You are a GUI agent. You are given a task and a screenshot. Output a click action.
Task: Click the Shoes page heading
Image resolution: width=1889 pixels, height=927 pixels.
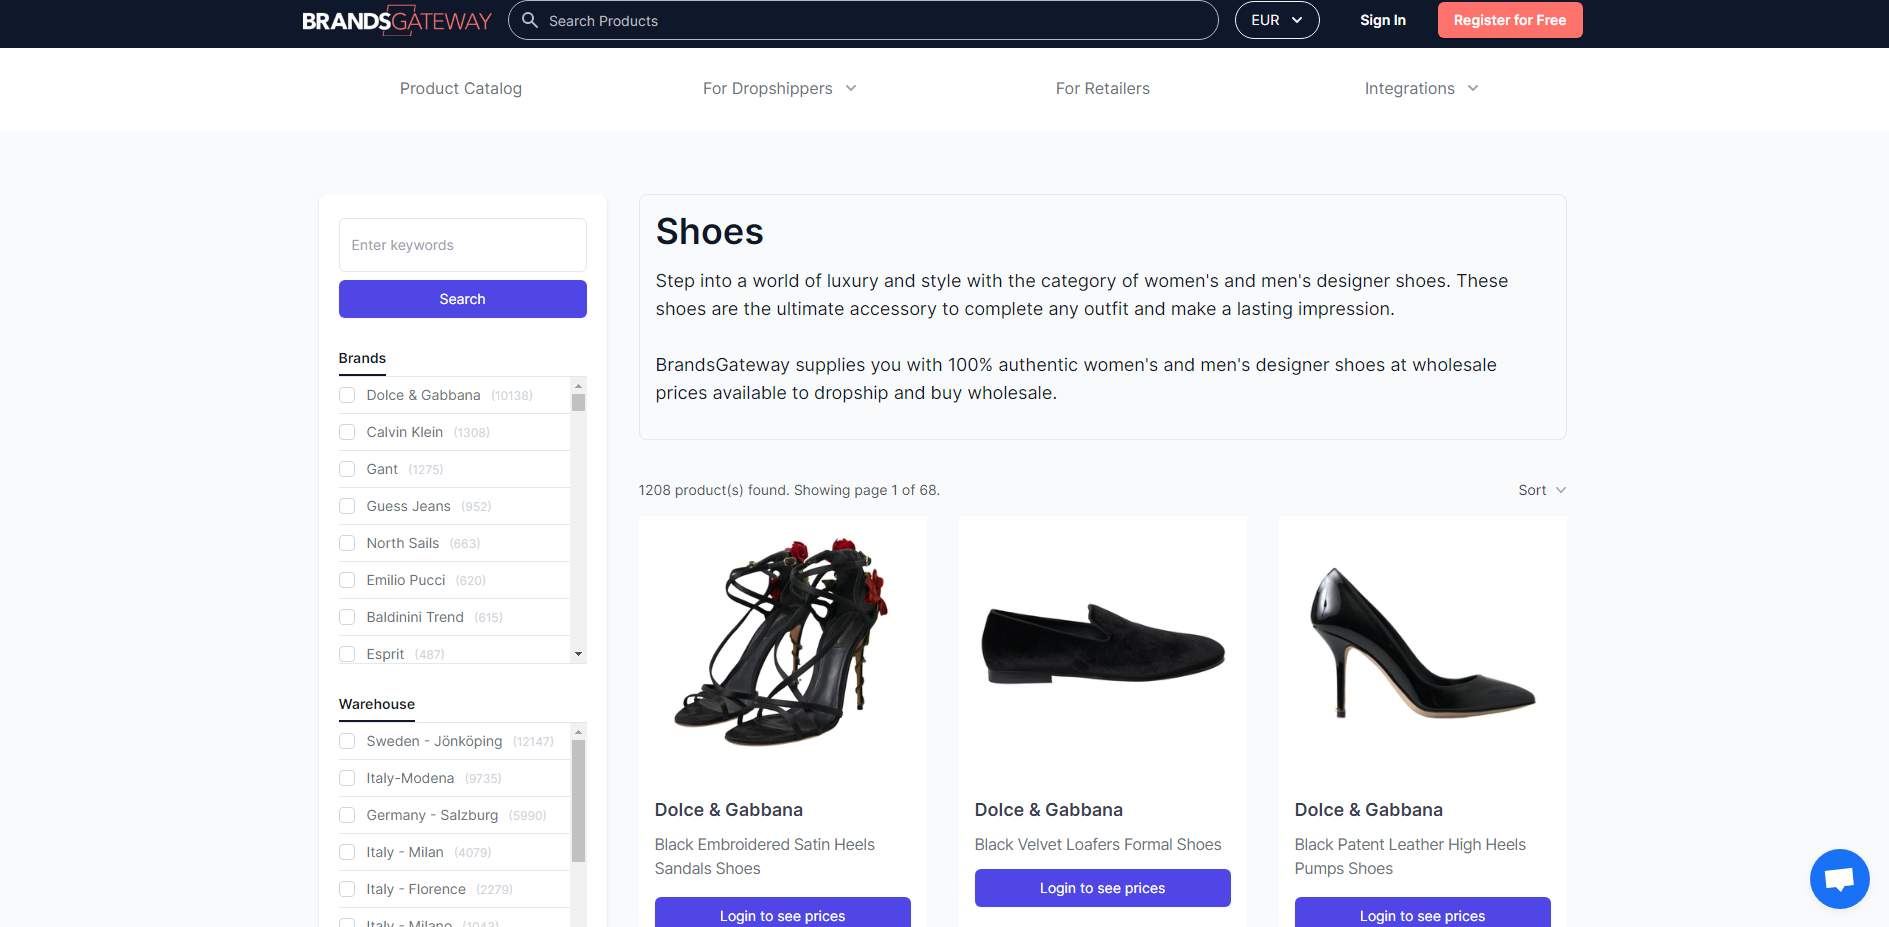pyautogui.click(x=710, y=232)
